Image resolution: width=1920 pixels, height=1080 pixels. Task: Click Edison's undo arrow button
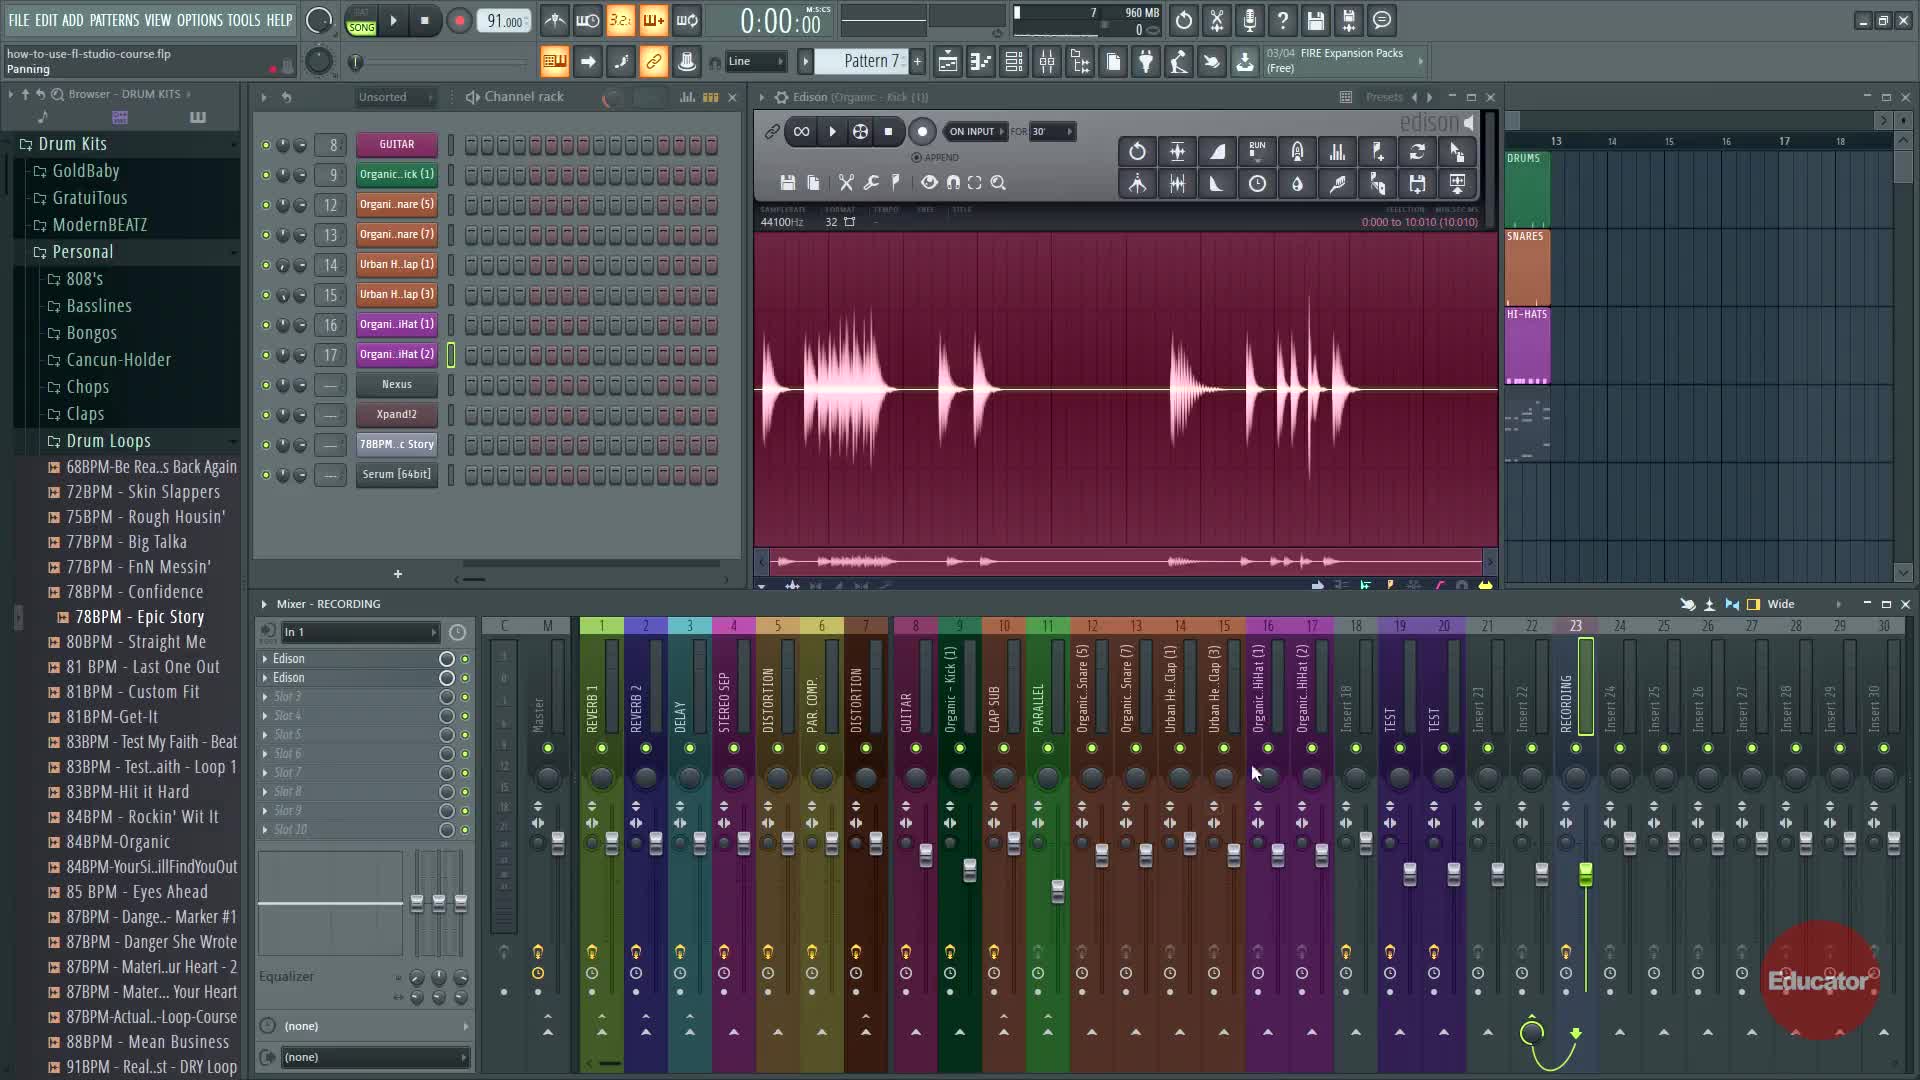(1137, 152)
